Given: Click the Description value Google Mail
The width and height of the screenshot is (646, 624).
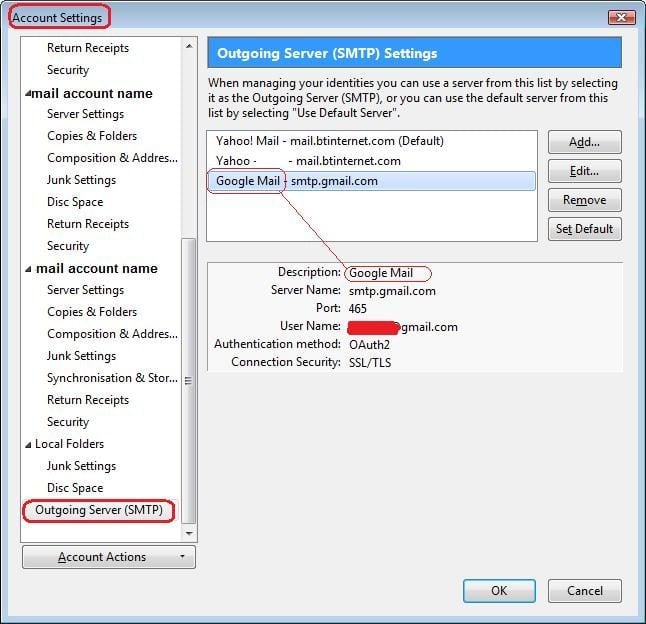Looking at the screenshot, I should click(x=381, y=273).
